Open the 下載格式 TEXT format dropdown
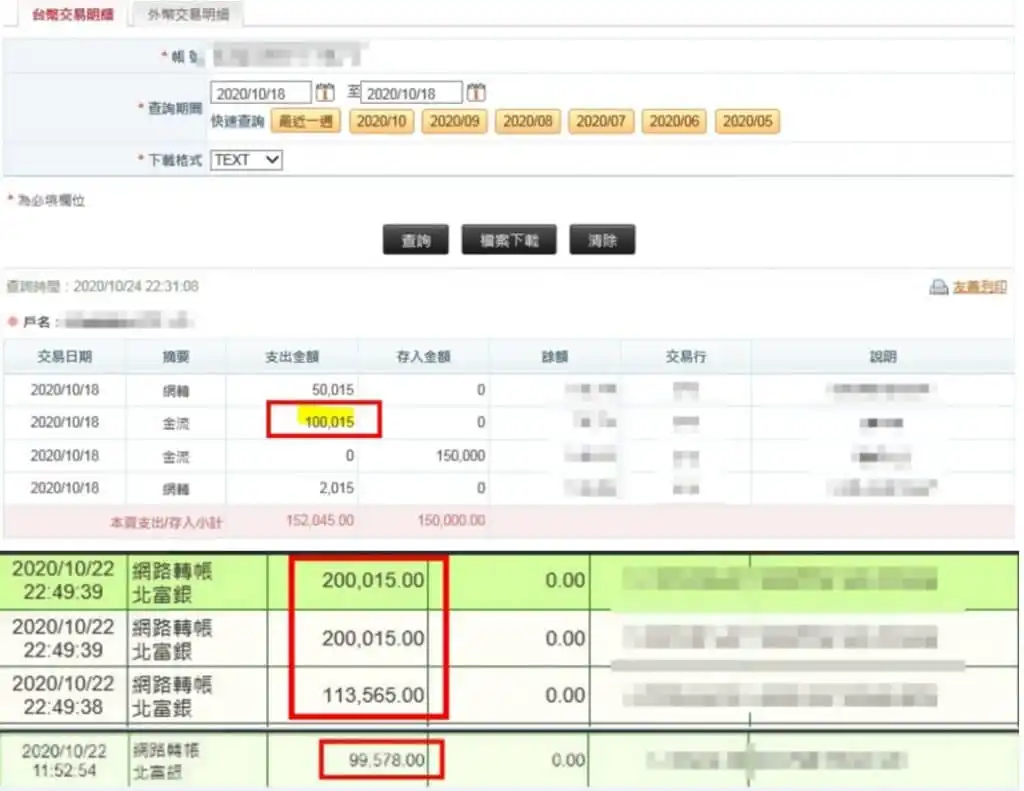The height and width of the screenshot is (791, 1024). [245, 159]
